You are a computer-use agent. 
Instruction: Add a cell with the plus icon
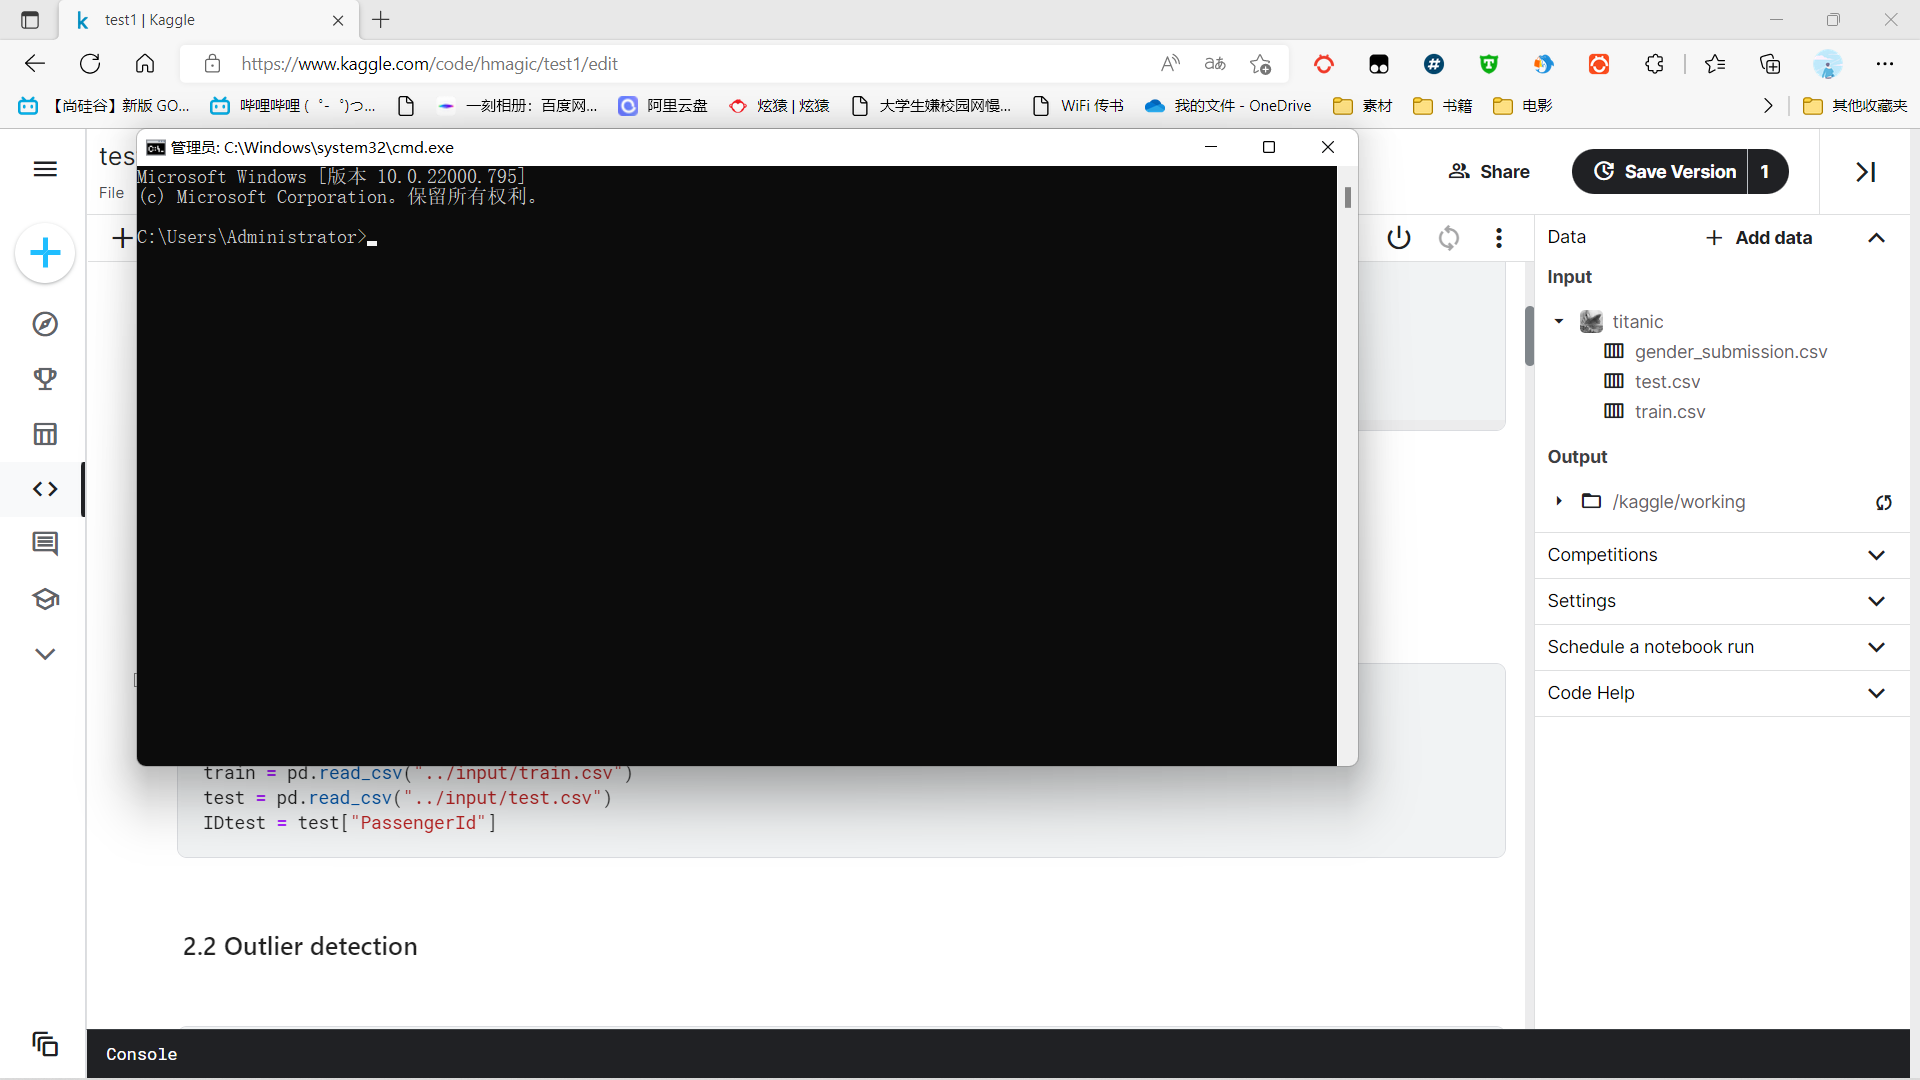coord(122,238)
